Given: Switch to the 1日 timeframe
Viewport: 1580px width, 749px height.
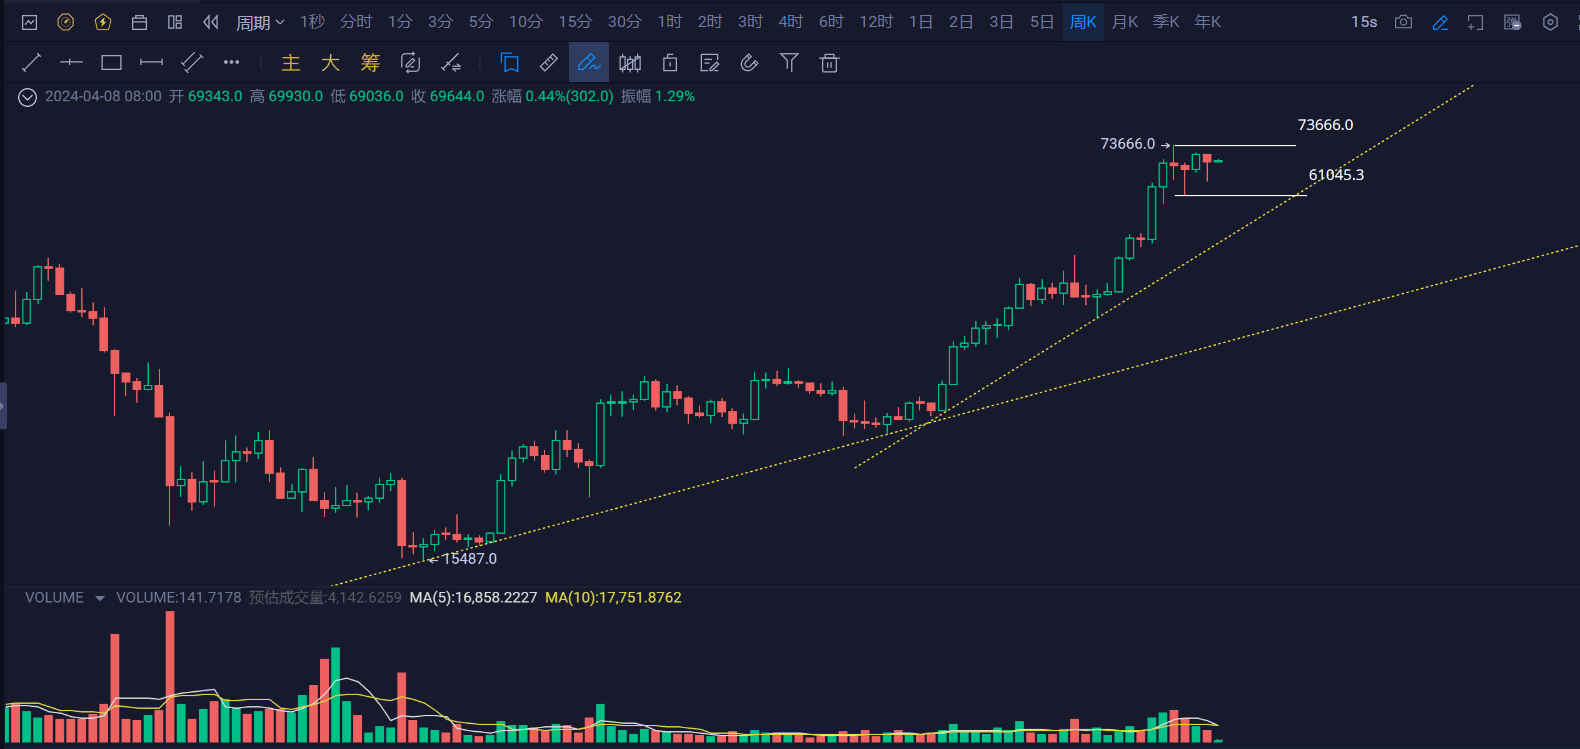Looking at the screenshot, I should pos(920,22).
